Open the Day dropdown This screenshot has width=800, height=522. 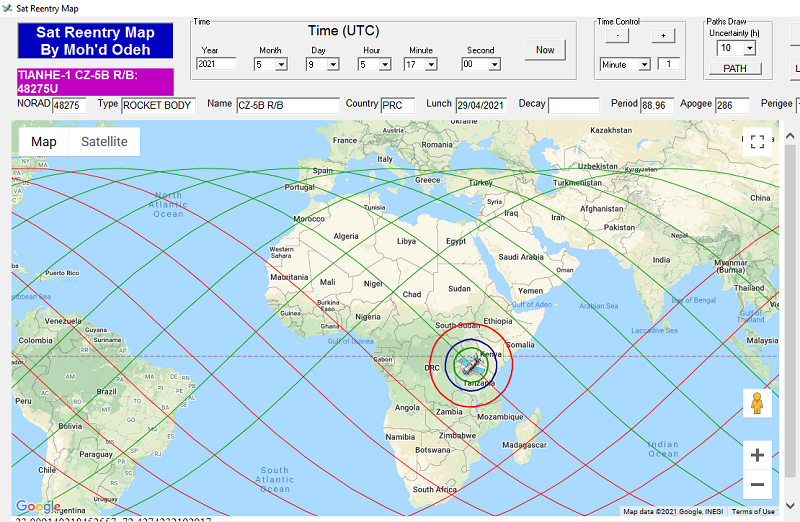click(333, 65)
